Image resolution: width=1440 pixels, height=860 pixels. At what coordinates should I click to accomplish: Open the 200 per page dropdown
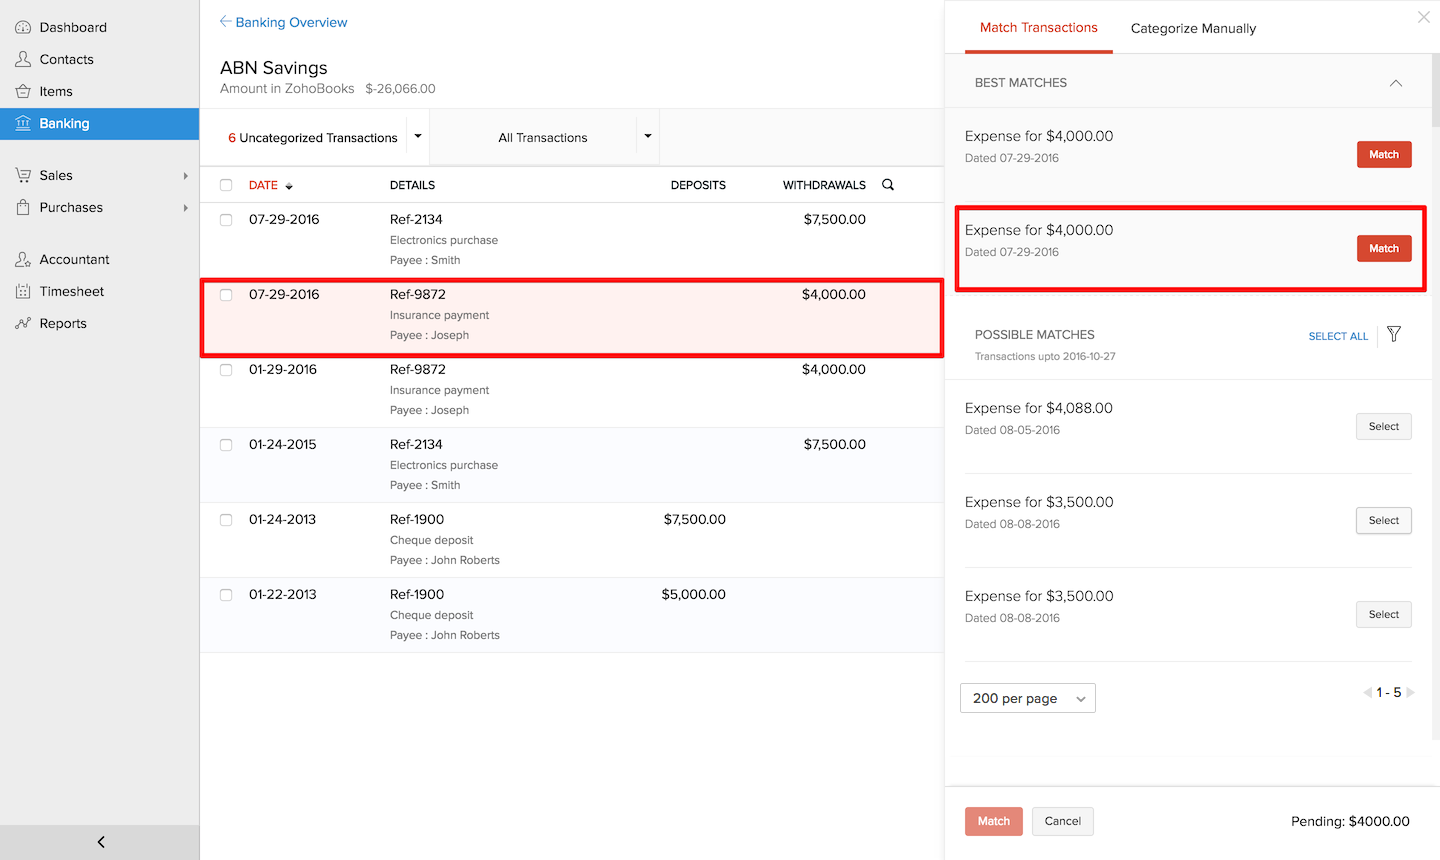pos(1027,698)
